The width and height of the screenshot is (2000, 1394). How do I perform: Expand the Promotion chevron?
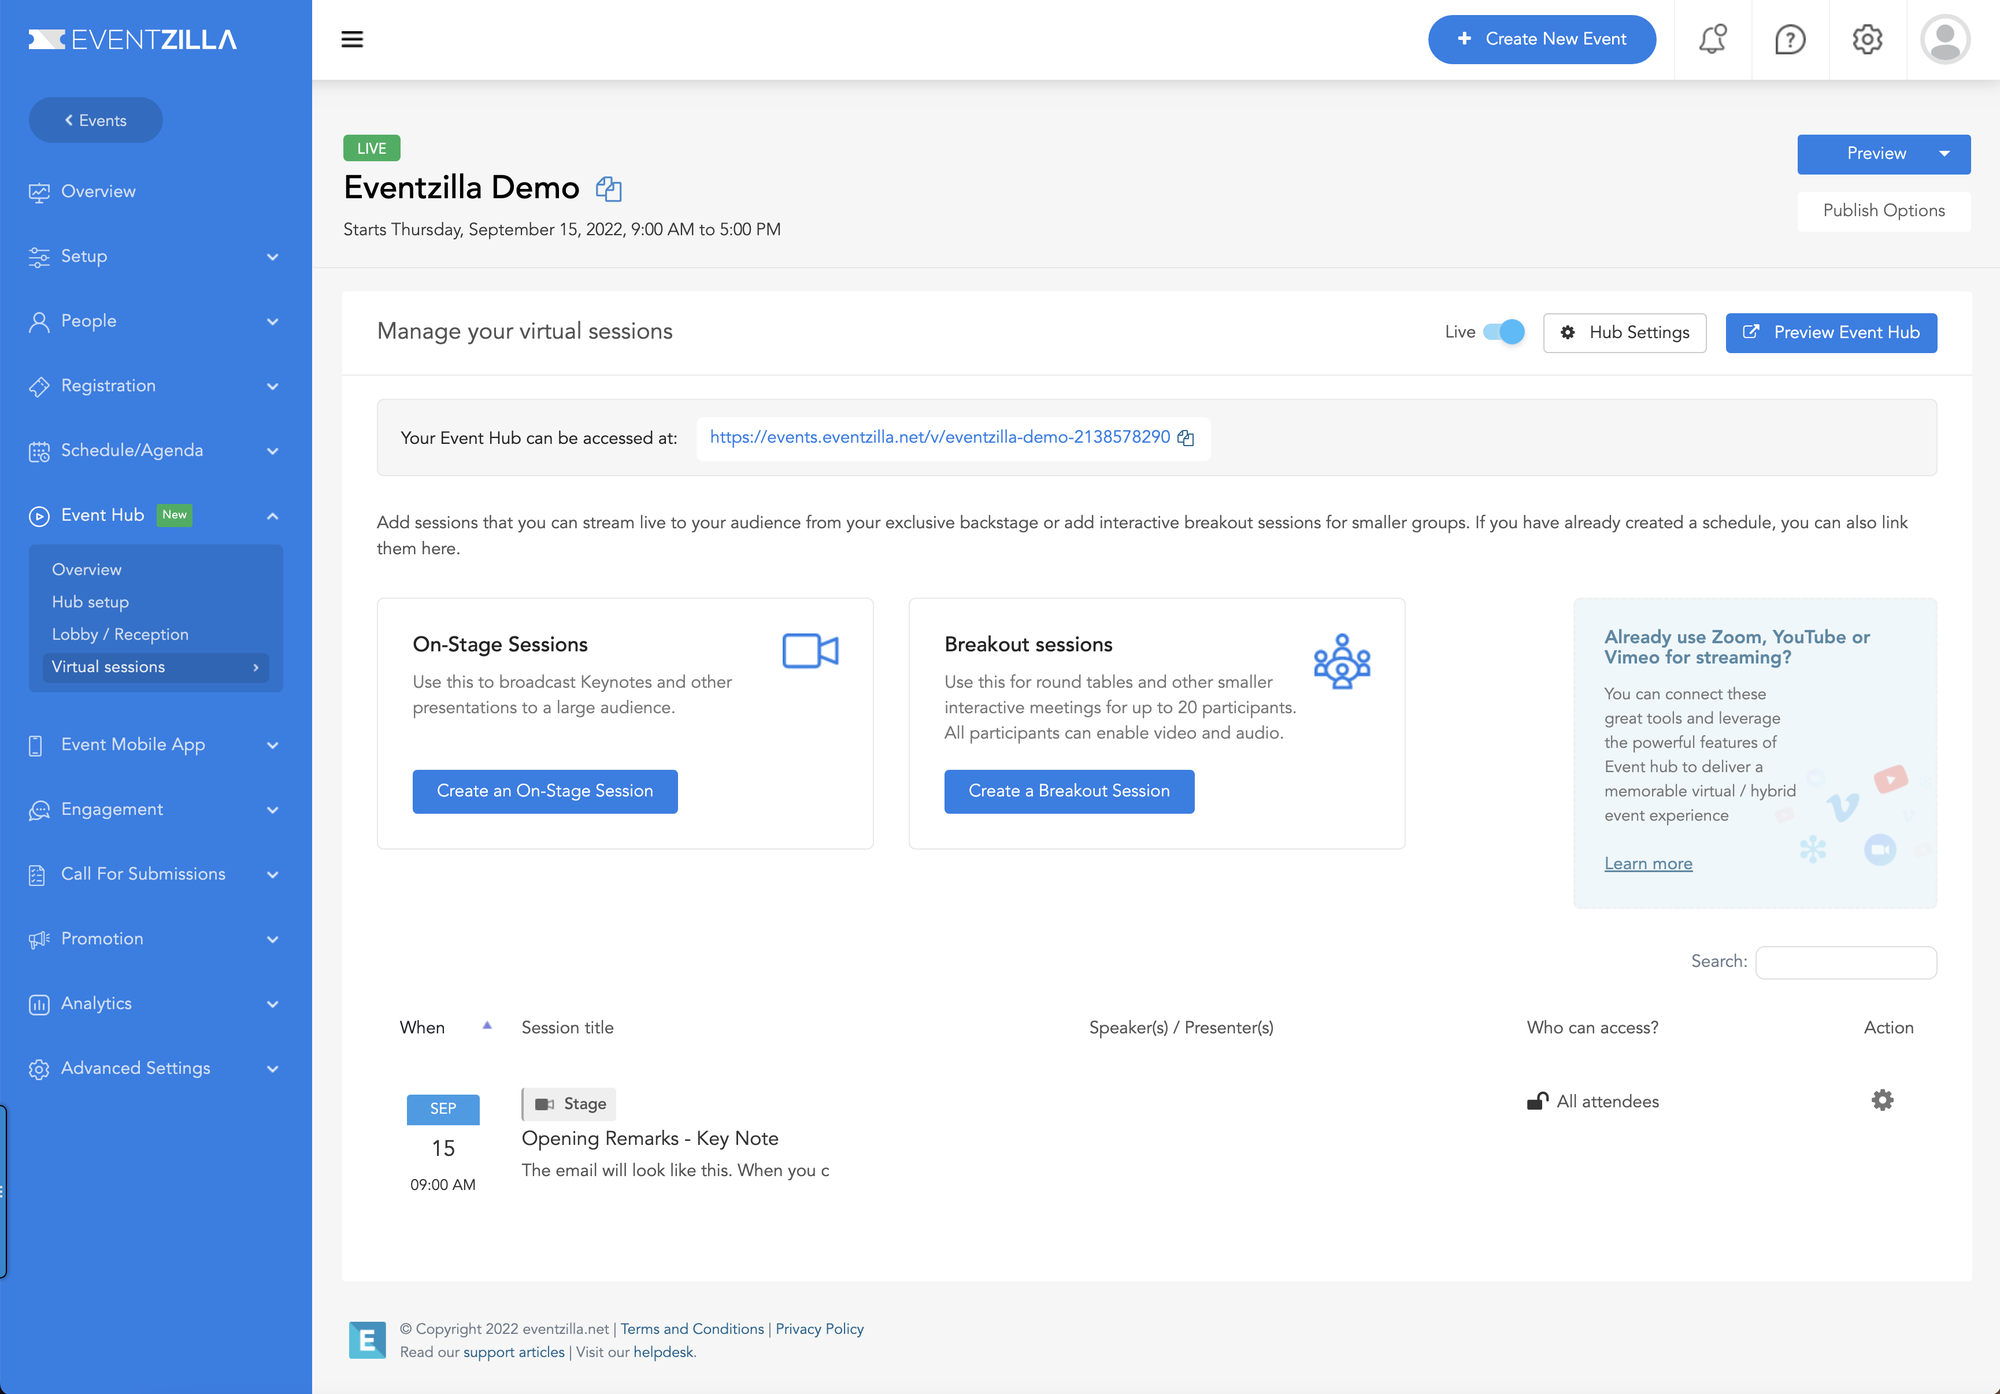point(272,939)
